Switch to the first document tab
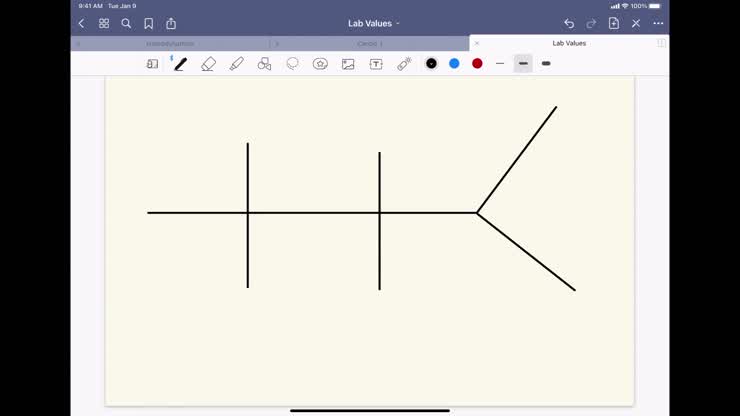Image resolution: width=740 pixels, height=416 pixels. 170,44
